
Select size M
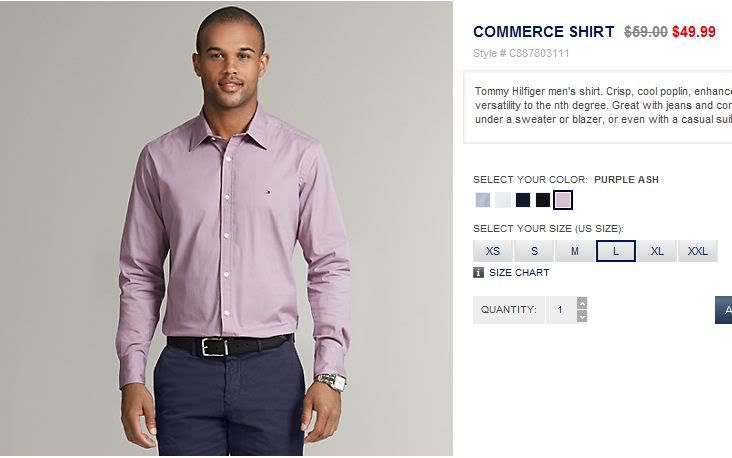575,251
